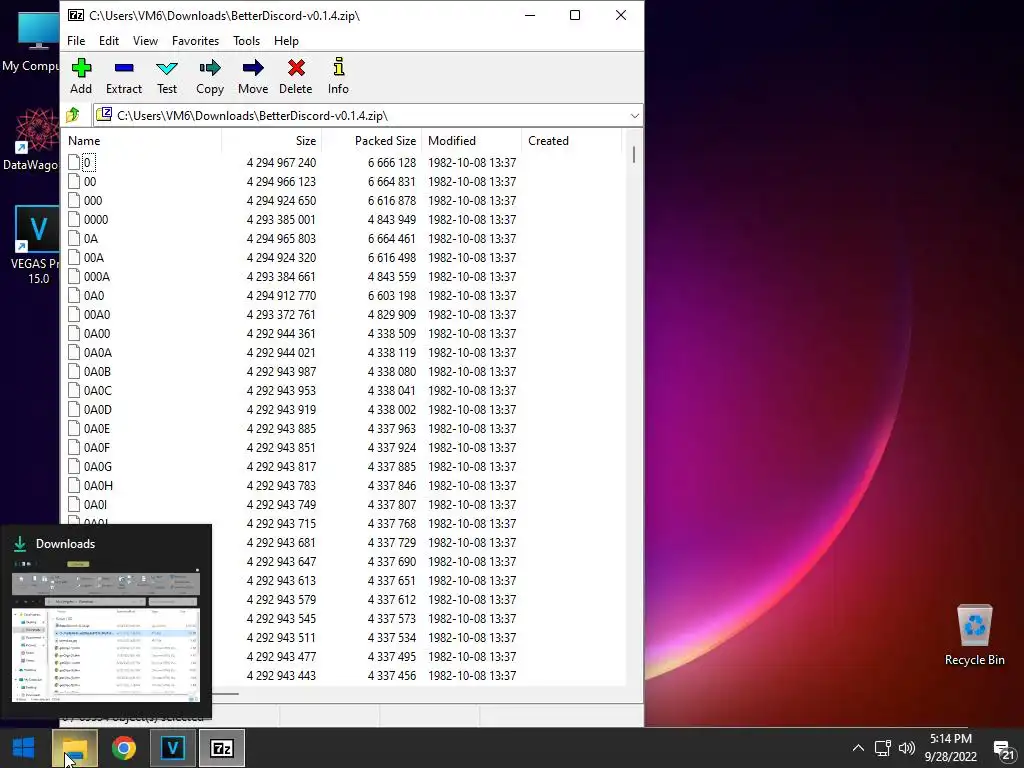Image resolution: width=1024 pixels, height=768 pixels.
Task: Open the Edit menu
Action: [108, 40]
